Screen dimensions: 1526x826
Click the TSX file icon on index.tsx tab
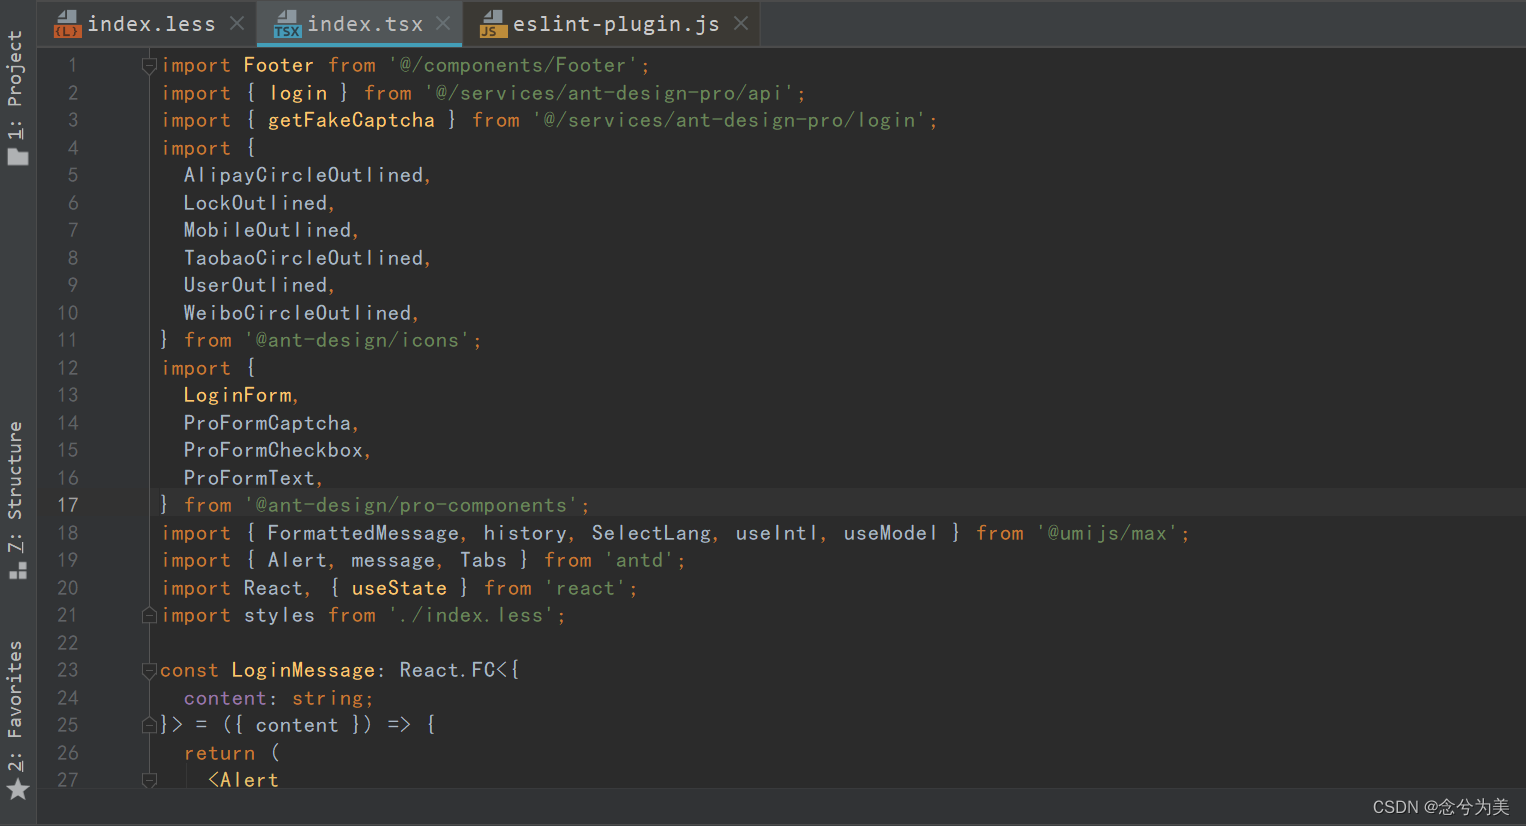coord(287,24)
